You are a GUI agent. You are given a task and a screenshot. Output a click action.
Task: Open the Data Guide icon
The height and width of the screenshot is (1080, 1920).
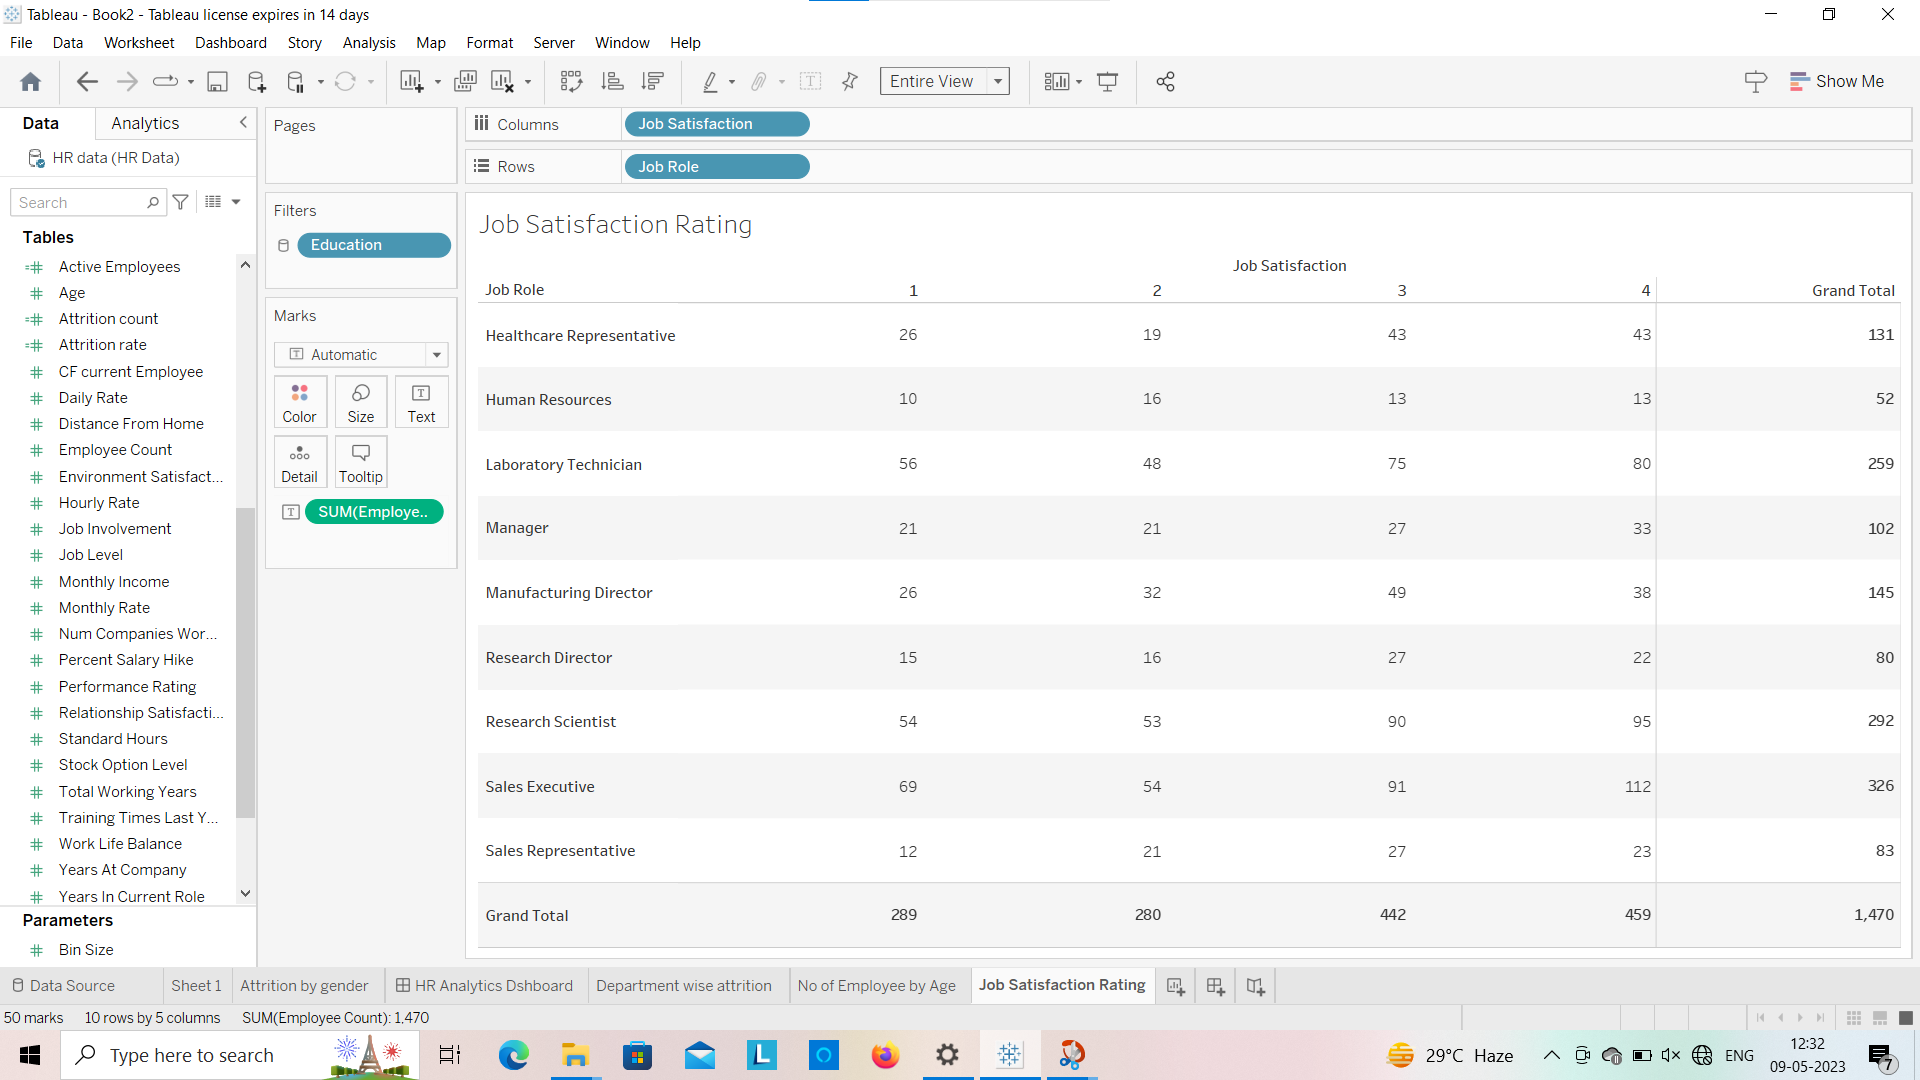click(1755, 82)
